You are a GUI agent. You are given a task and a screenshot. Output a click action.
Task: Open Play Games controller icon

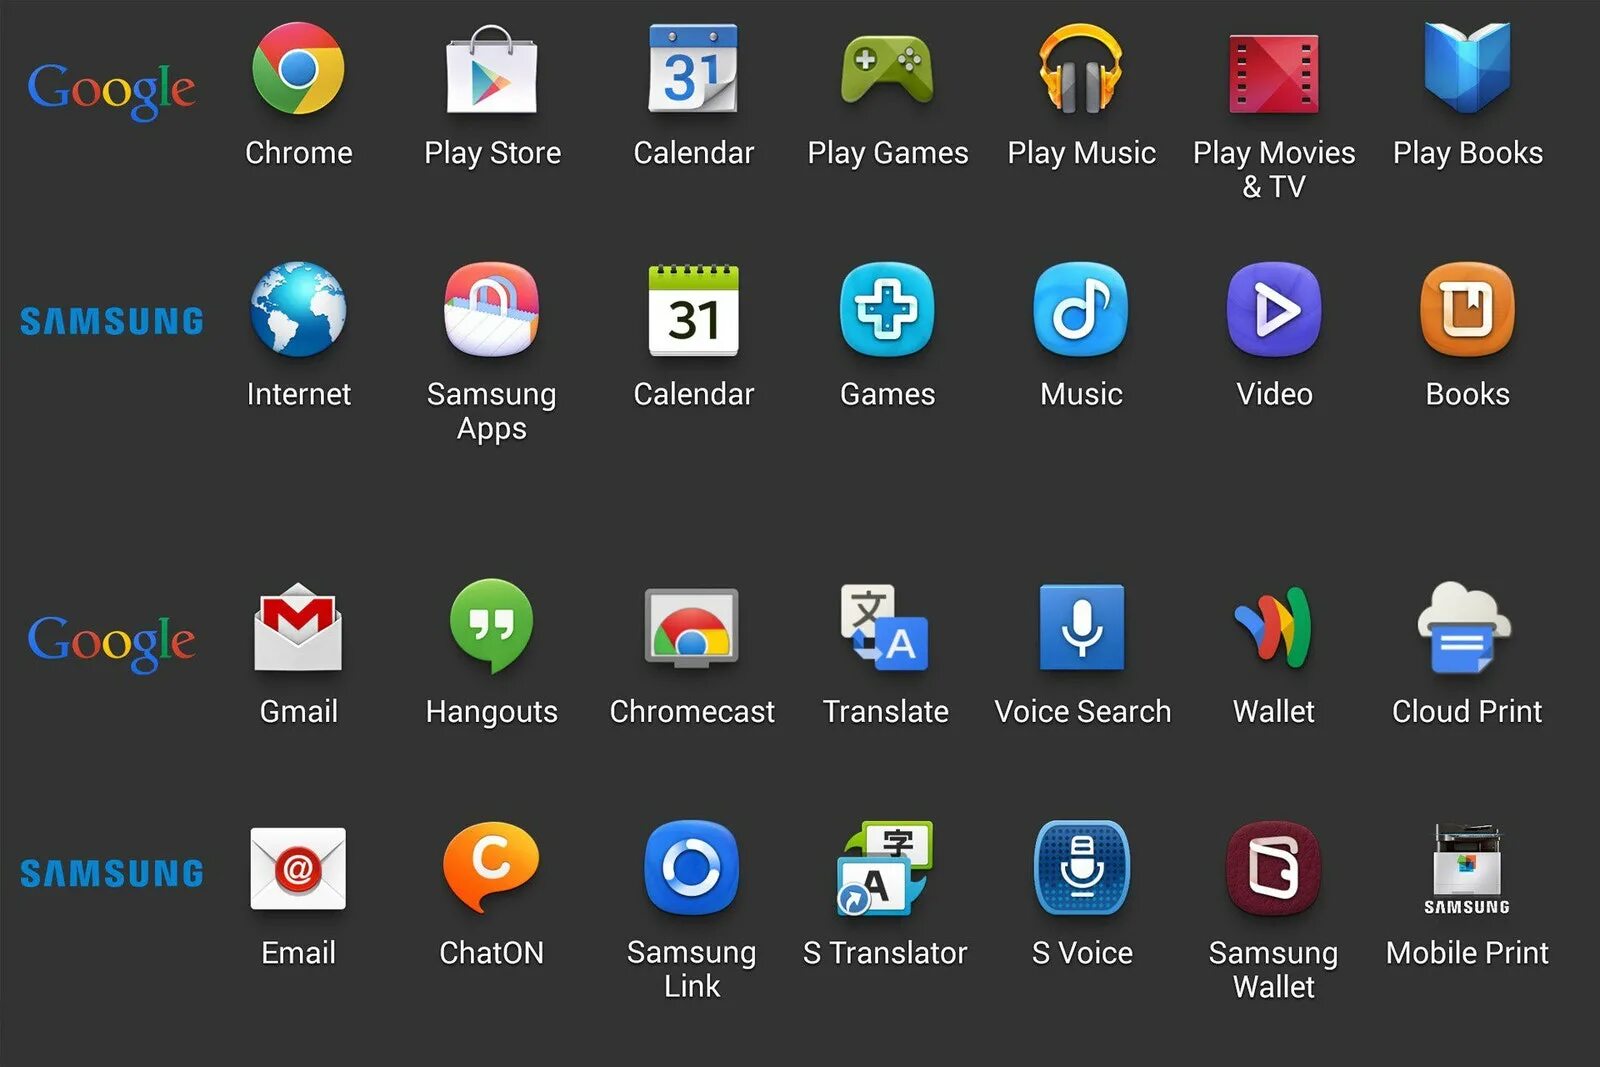tap(887, 69)
